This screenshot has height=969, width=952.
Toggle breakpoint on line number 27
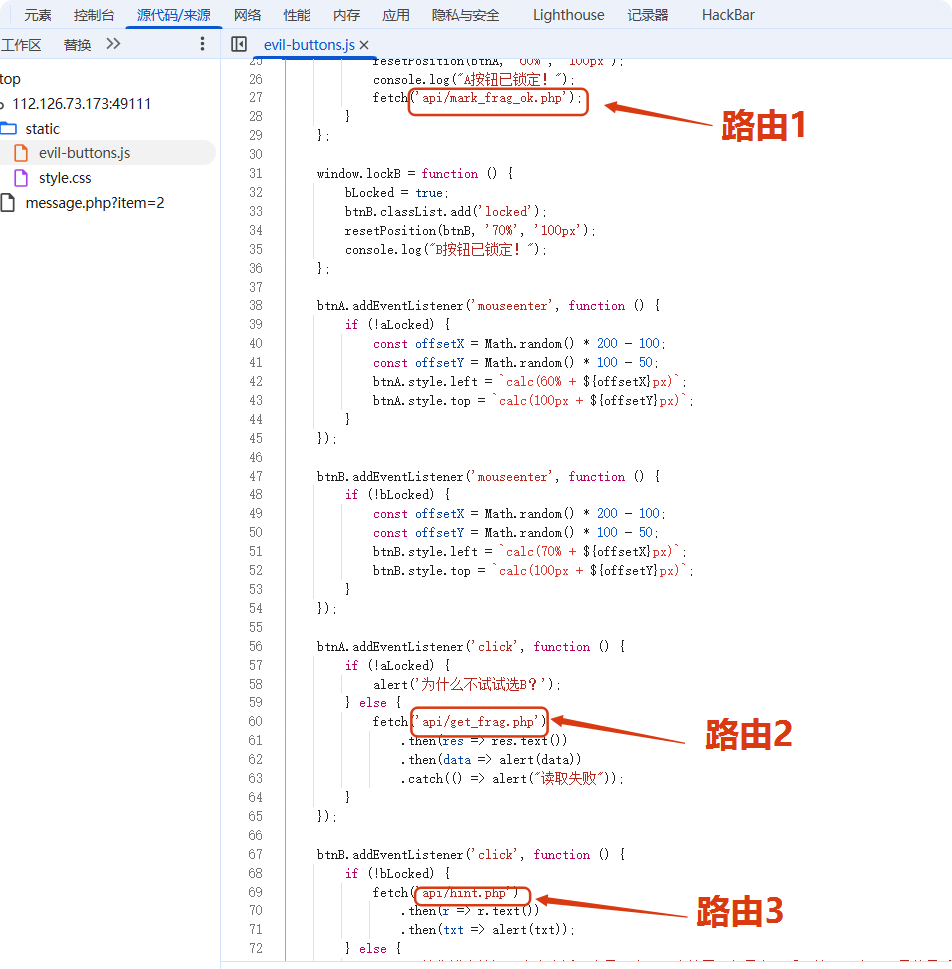(254, 98)
